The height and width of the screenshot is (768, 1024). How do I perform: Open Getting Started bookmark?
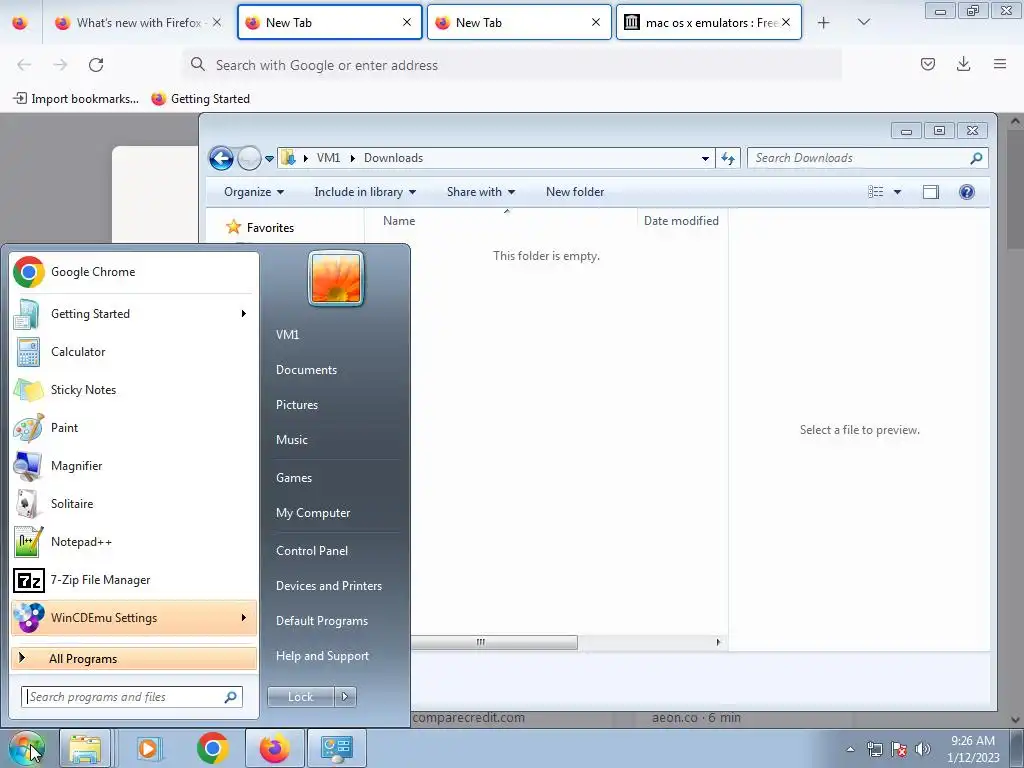tap(201, 99)
